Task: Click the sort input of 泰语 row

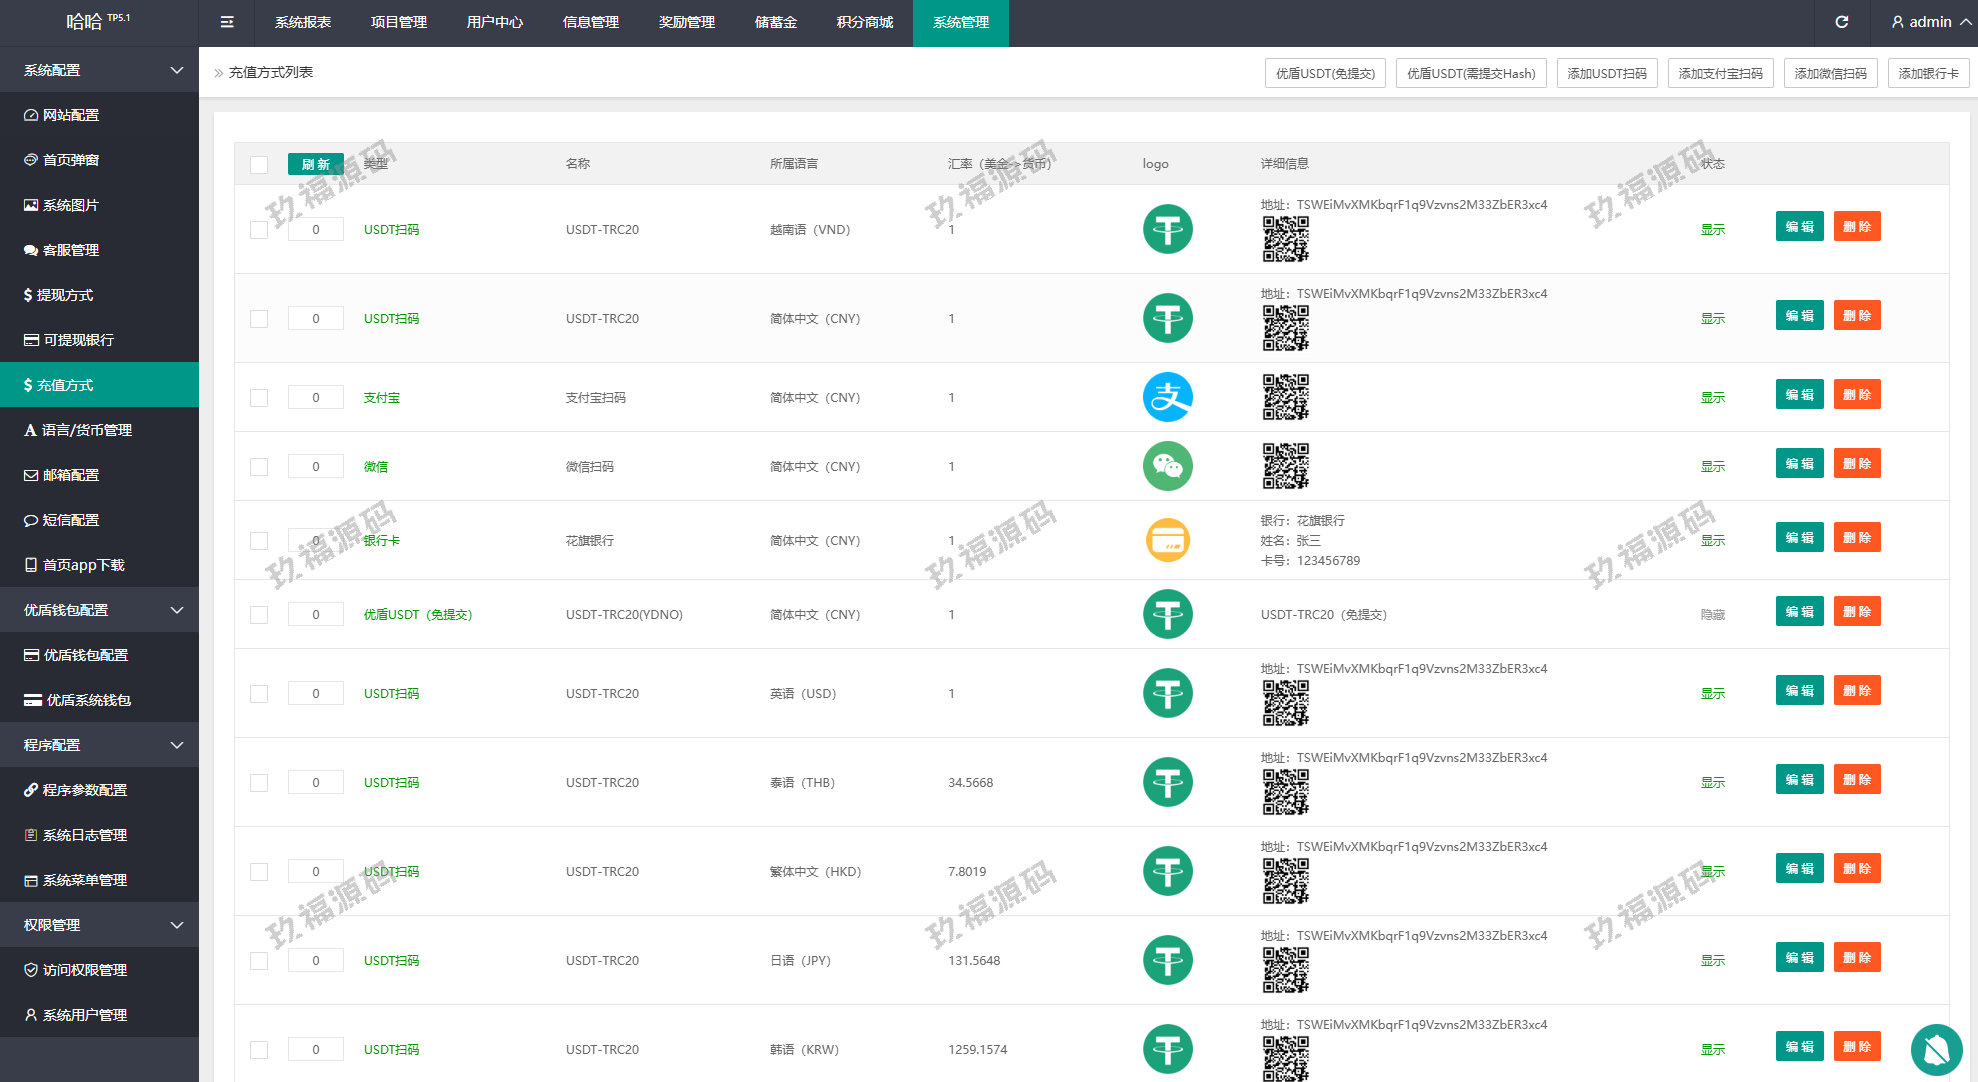Action: [315, 782]
